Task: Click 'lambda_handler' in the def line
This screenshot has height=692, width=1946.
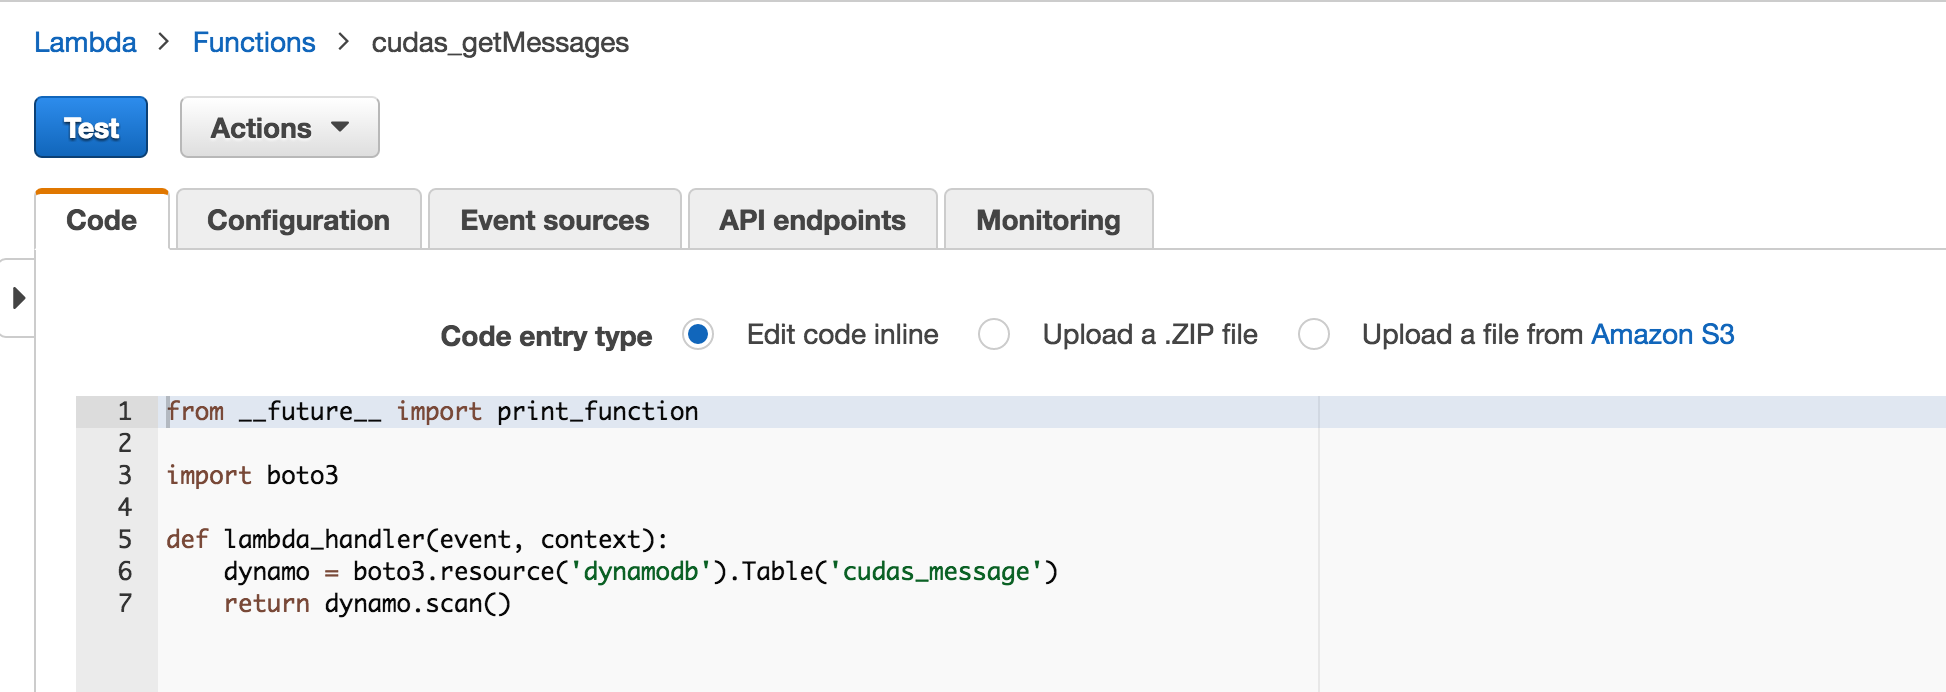Action: 325,539
